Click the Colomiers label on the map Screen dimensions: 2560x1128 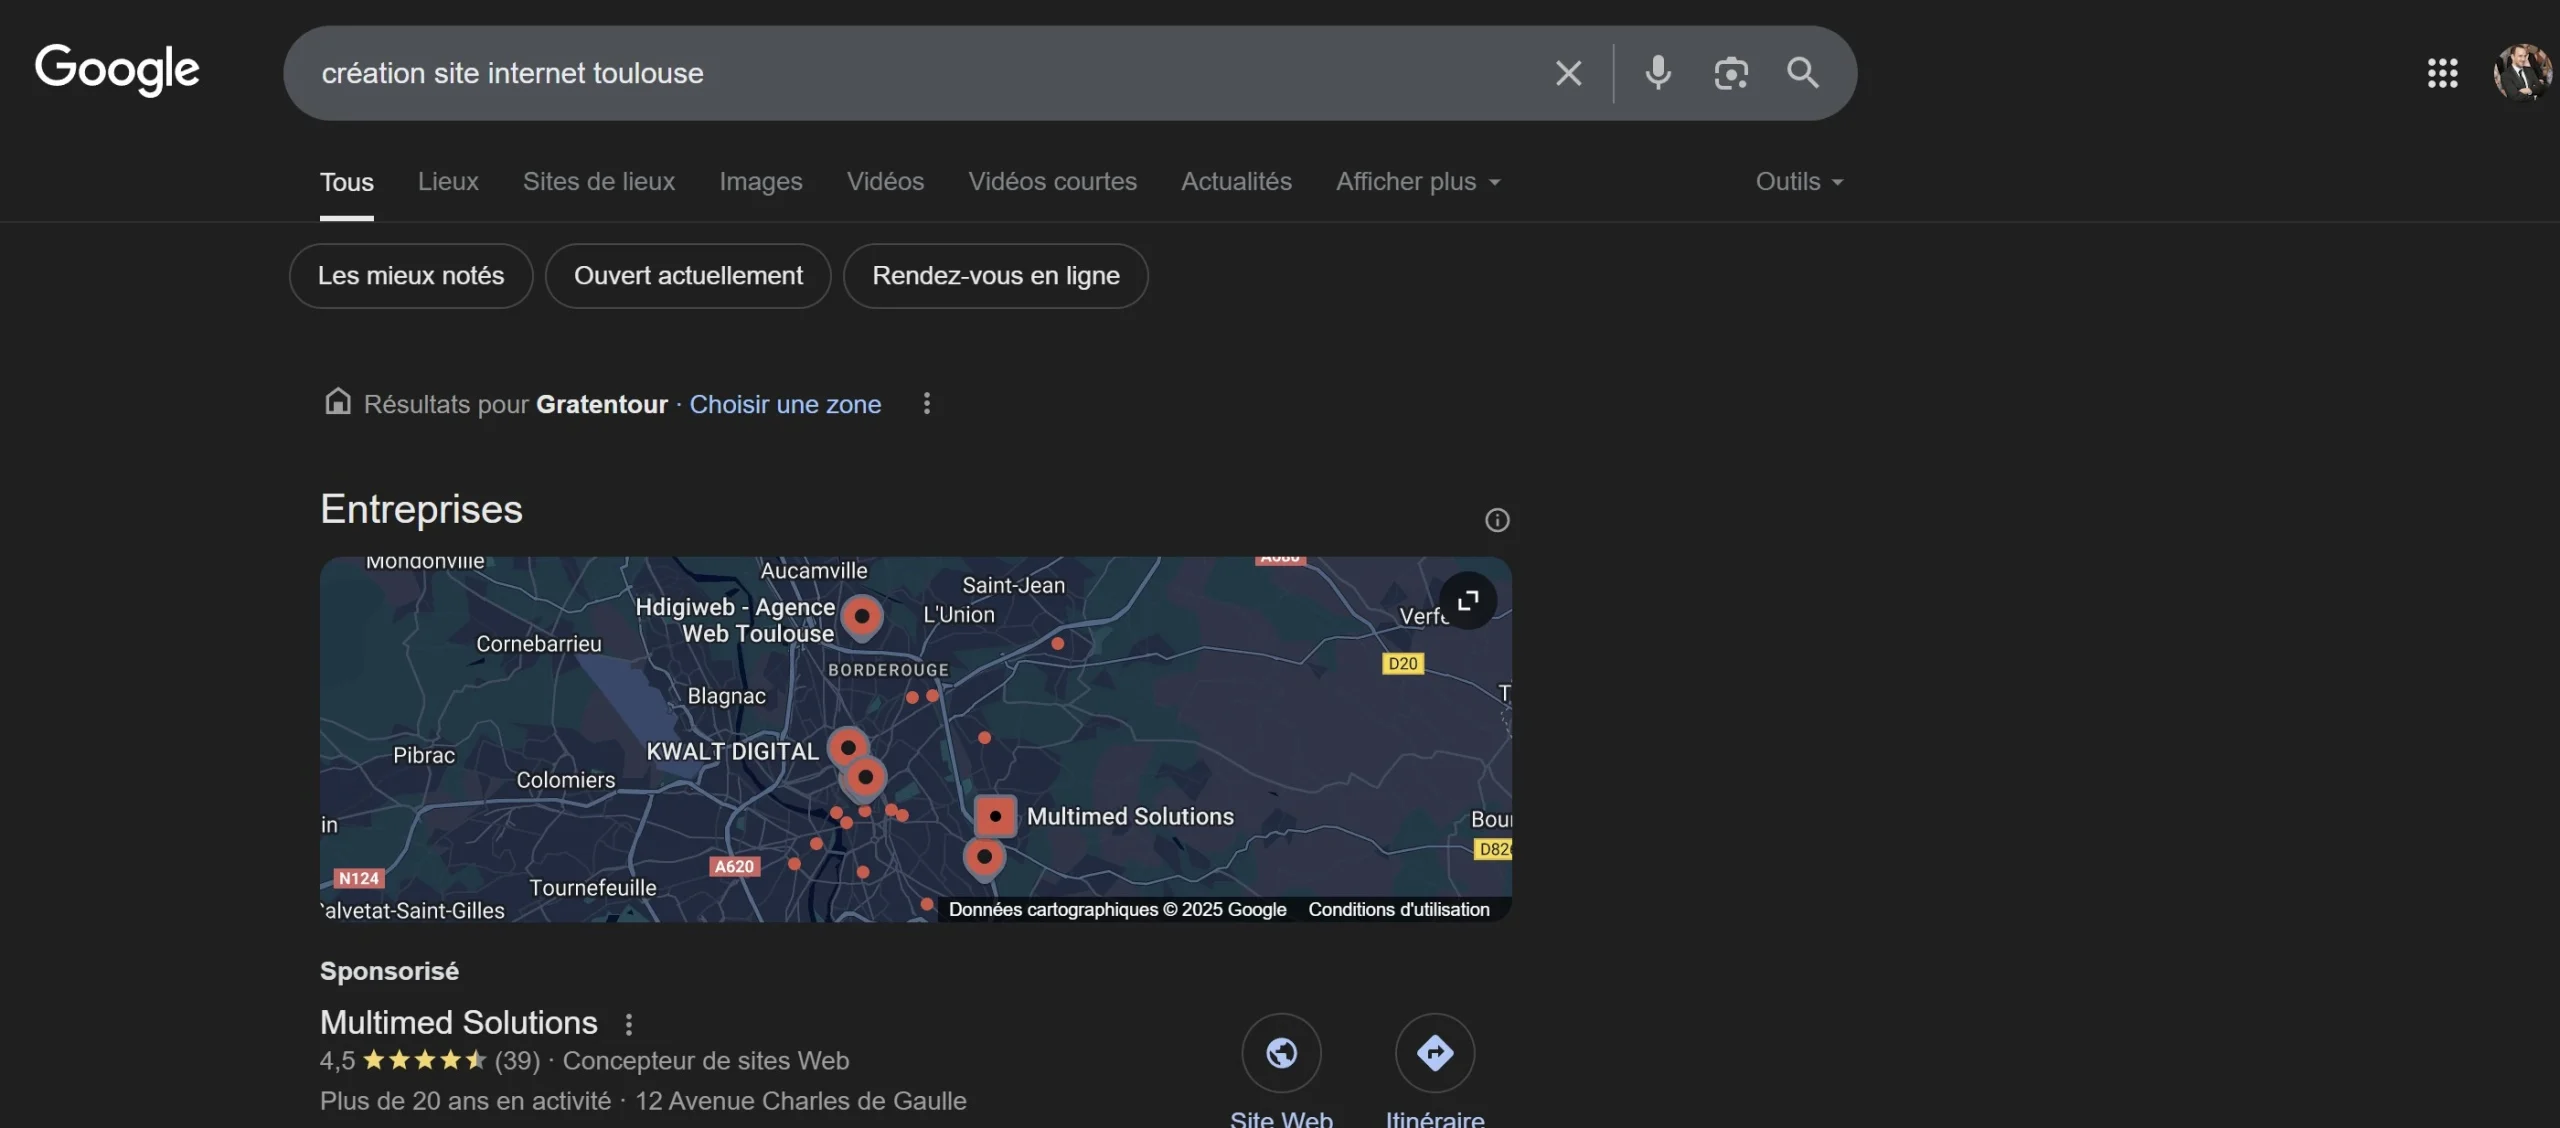pyautogui.click(x=566, y=780)
